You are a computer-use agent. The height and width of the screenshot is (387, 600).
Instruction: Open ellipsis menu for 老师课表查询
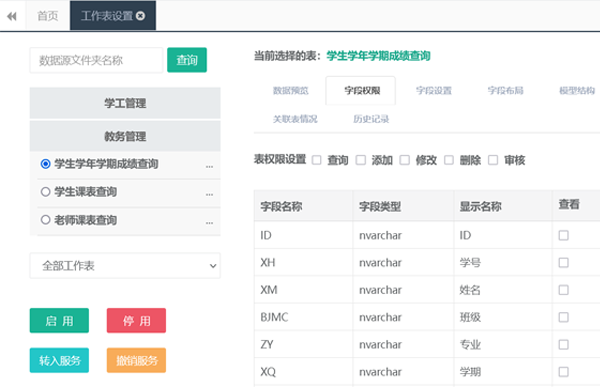pos(209,223)
